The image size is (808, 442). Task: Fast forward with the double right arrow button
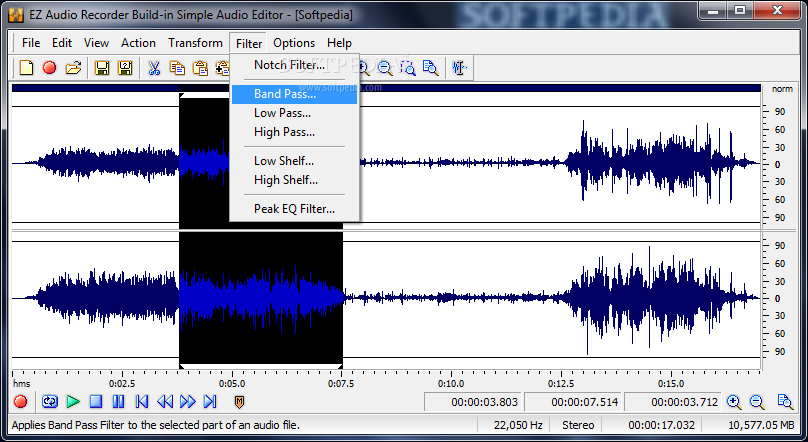pos(188,401)
